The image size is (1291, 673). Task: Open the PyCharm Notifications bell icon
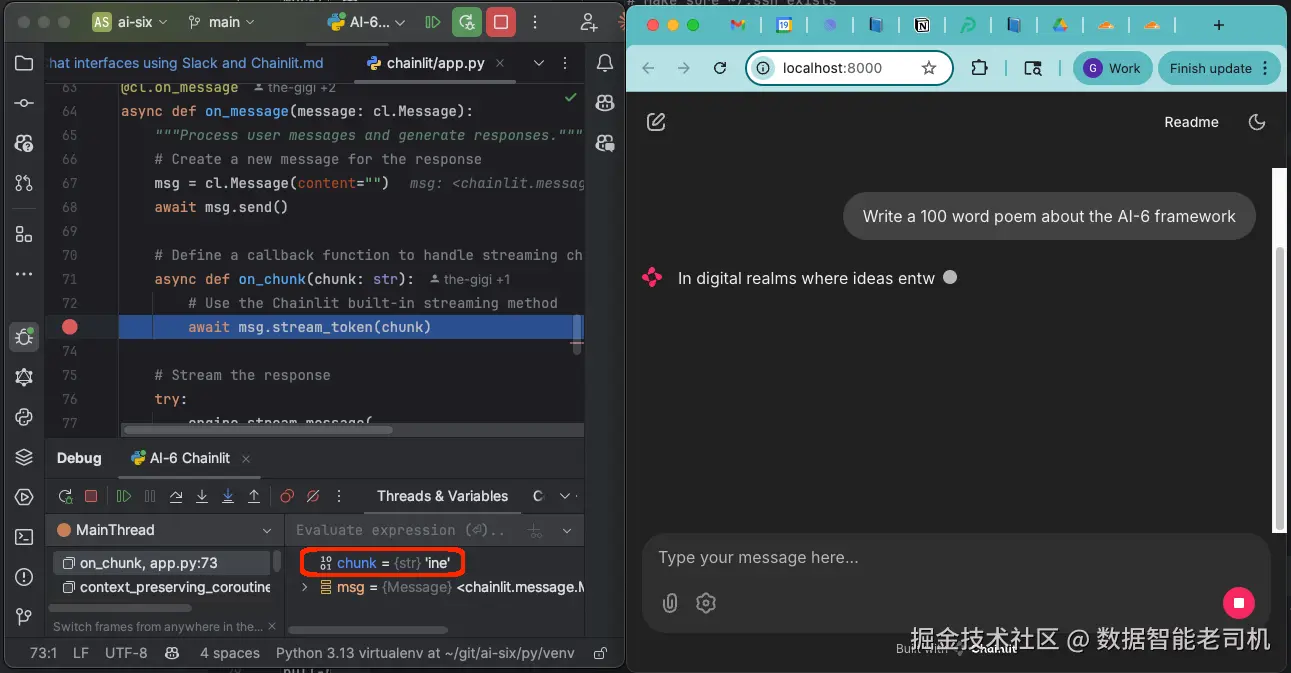[605, 63]
